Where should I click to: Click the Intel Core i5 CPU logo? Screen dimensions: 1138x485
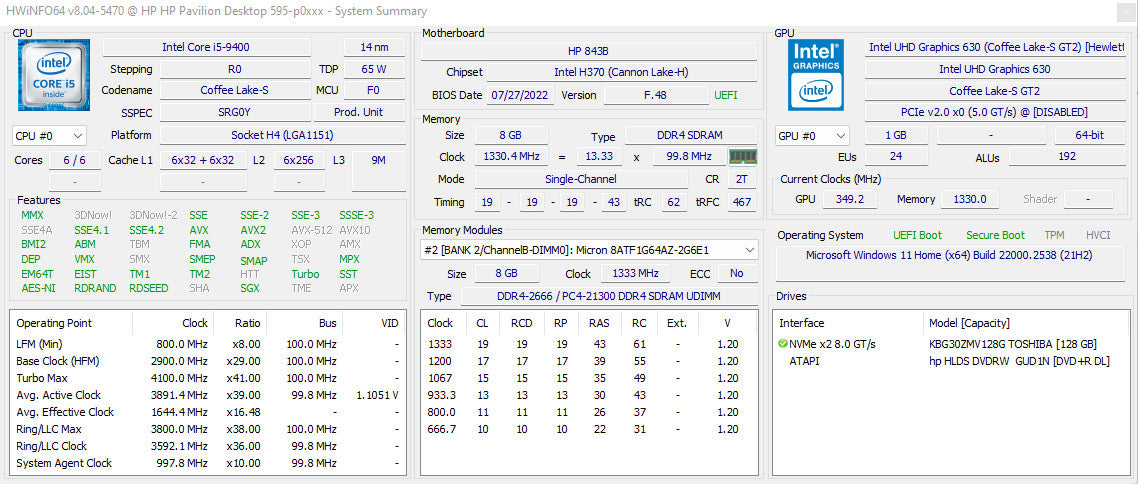coord(54,75)
